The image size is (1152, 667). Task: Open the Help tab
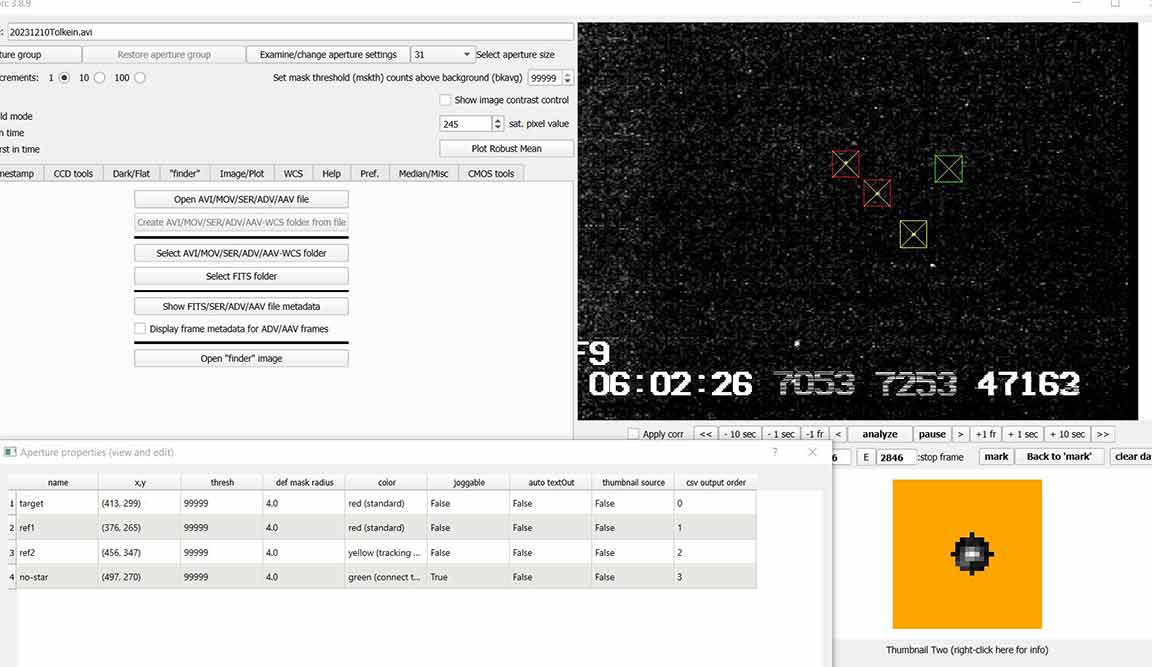click(331, 173)
